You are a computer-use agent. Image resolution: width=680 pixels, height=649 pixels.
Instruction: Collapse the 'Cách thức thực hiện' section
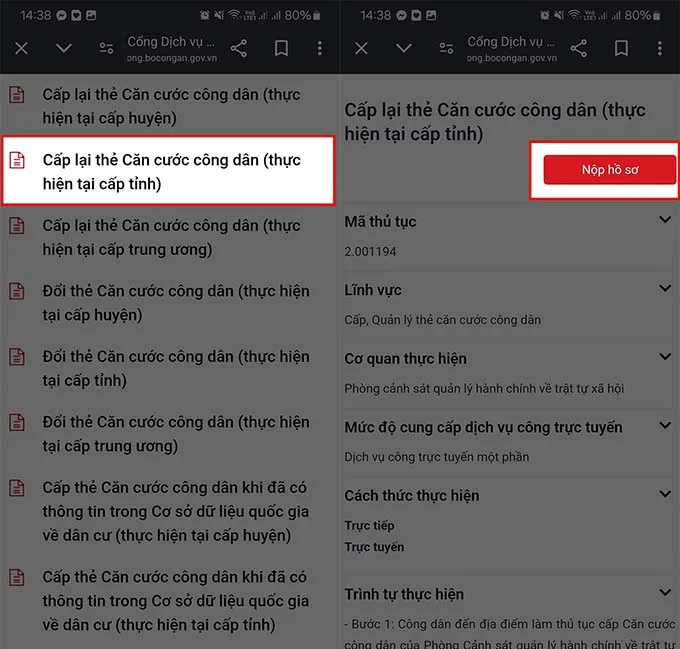665,494
